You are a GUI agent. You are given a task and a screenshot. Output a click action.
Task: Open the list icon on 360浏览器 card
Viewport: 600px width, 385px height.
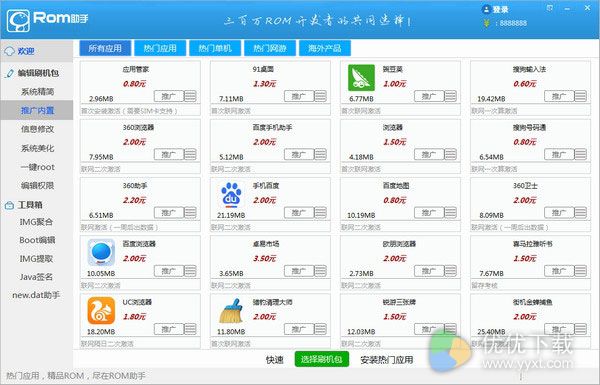(190, 154)
